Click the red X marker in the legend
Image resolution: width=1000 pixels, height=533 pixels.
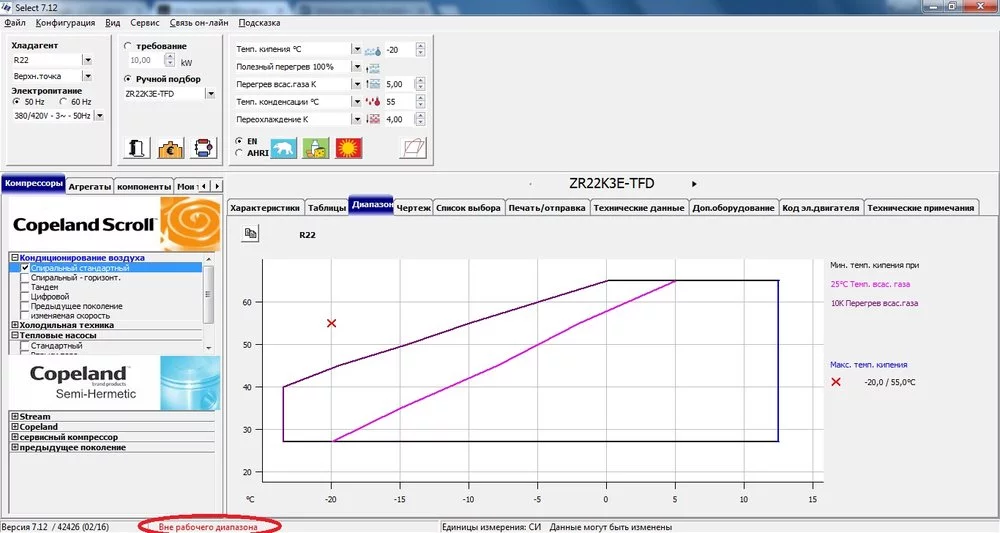[x=835, y=382]
